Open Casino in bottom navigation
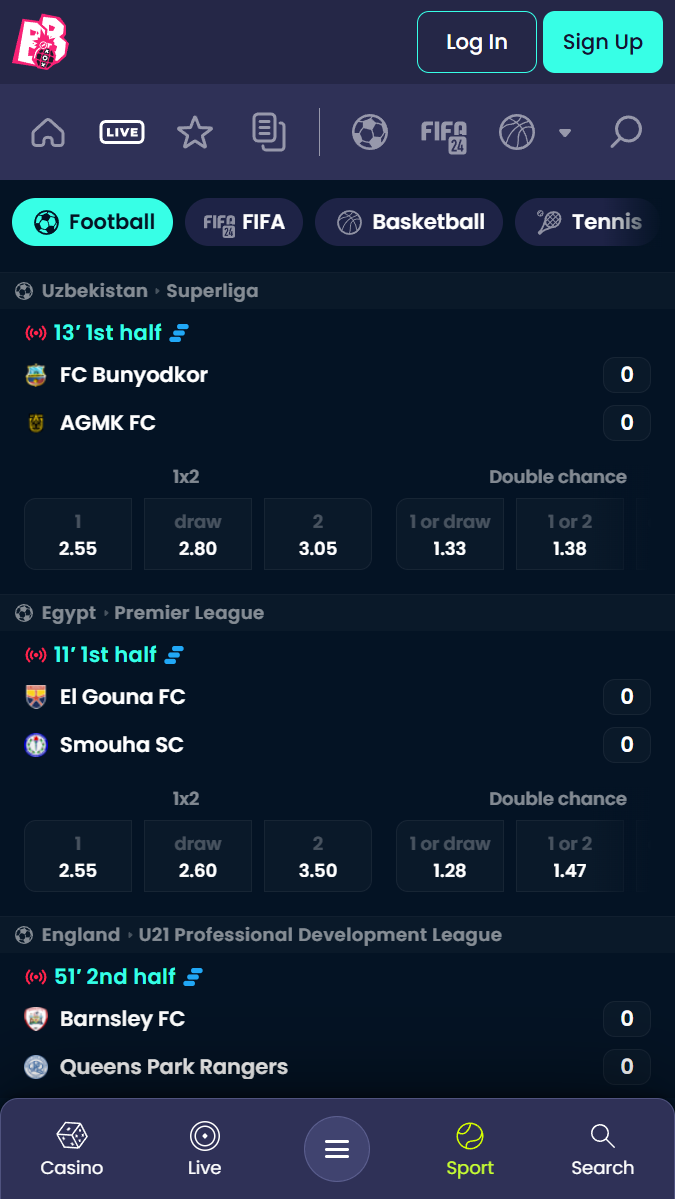This screenshot has width=675, height=1199. pos(72,1149)
